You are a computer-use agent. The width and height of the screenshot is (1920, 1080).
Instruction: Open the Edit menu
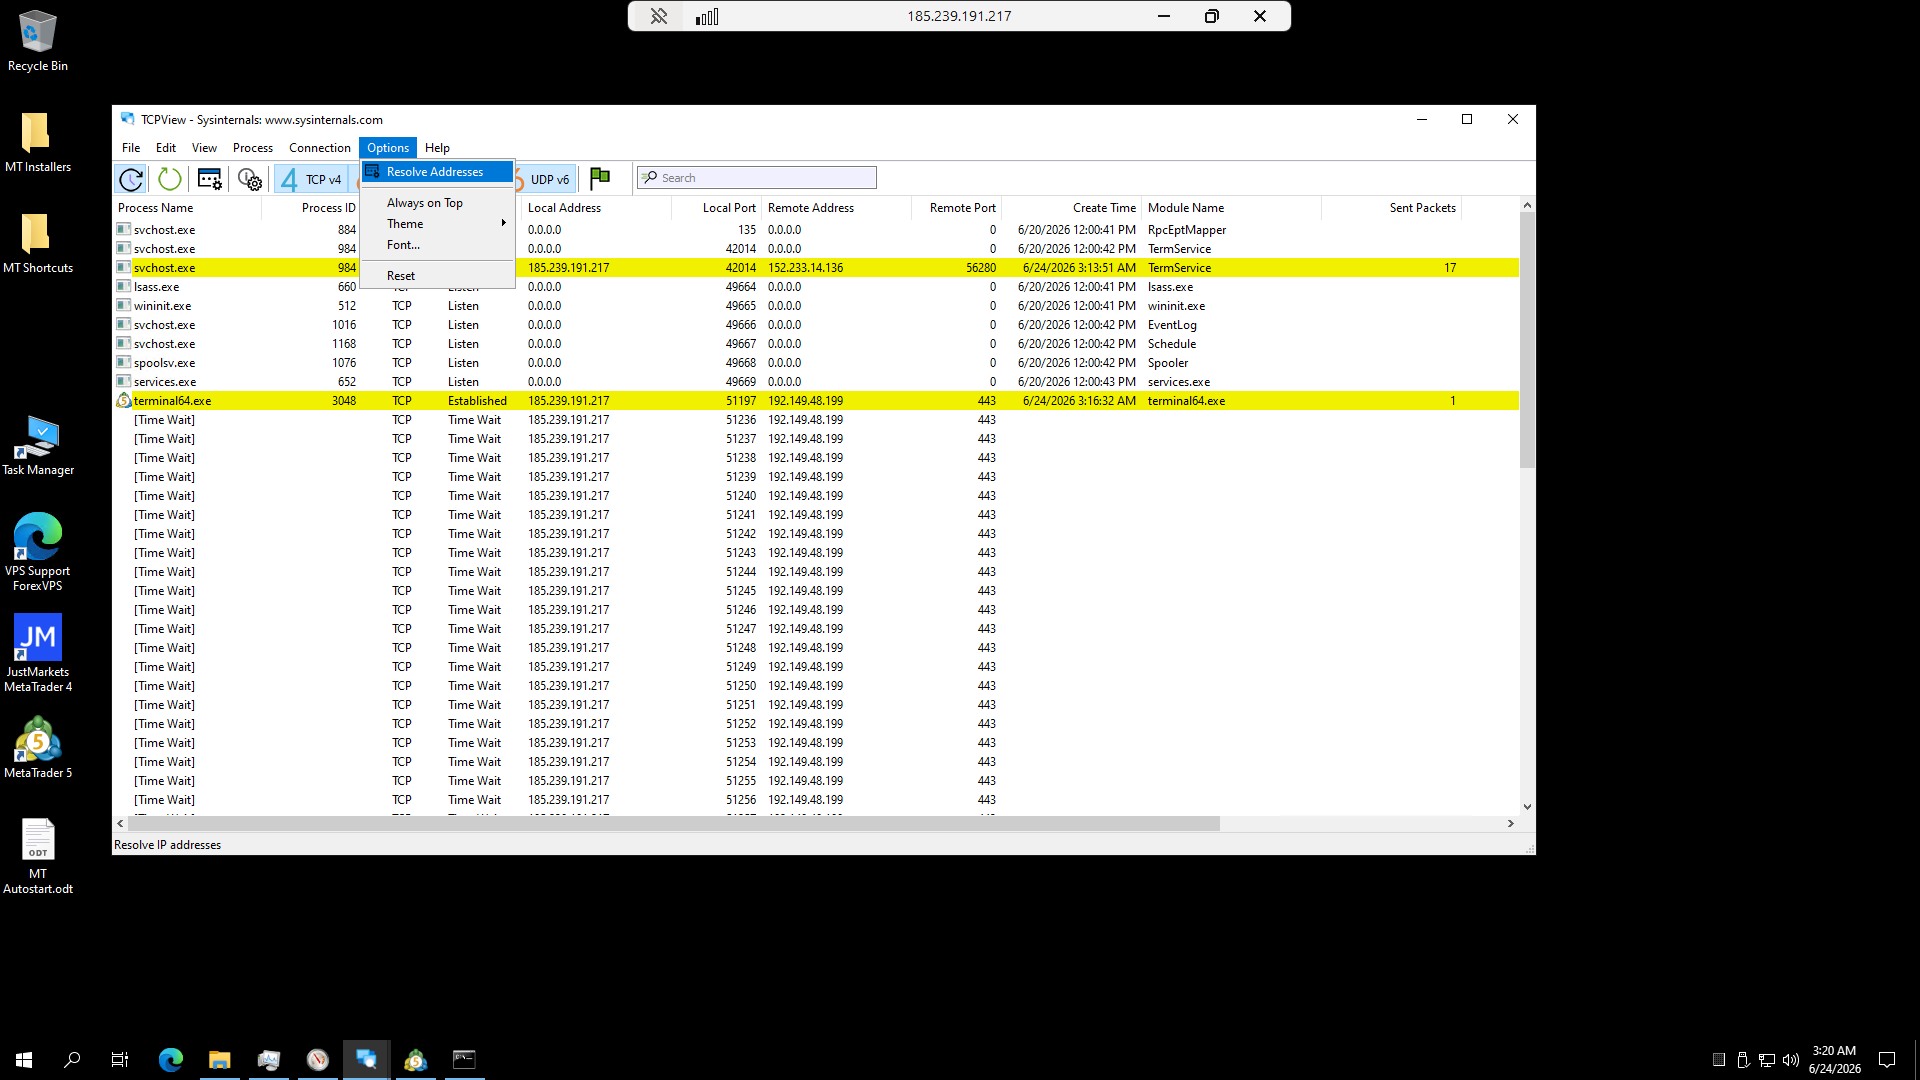coord(166,148)
